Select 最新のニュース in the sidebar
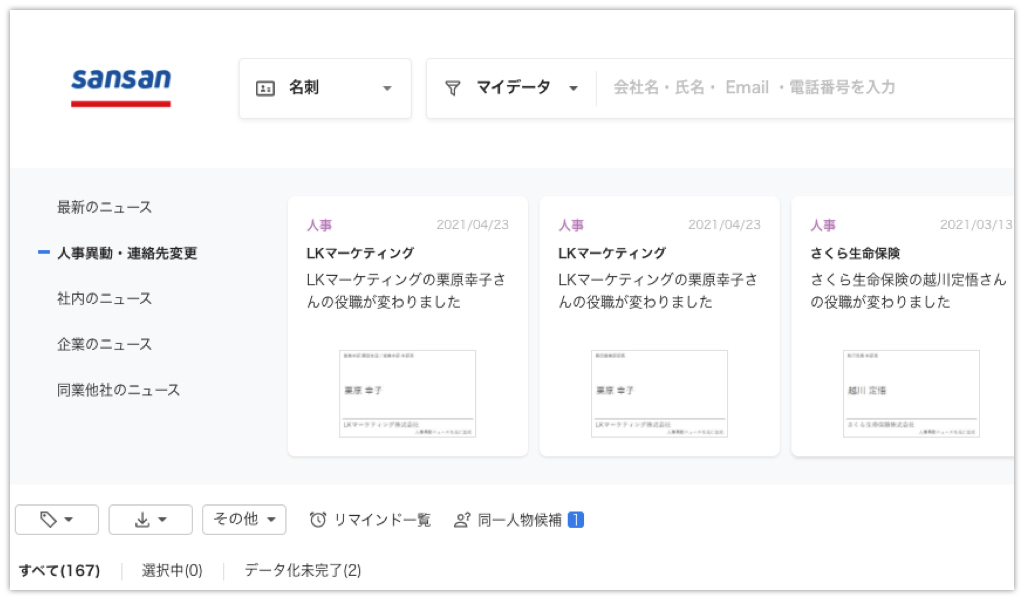This screenshot has width=1024, height=600. 104,207
